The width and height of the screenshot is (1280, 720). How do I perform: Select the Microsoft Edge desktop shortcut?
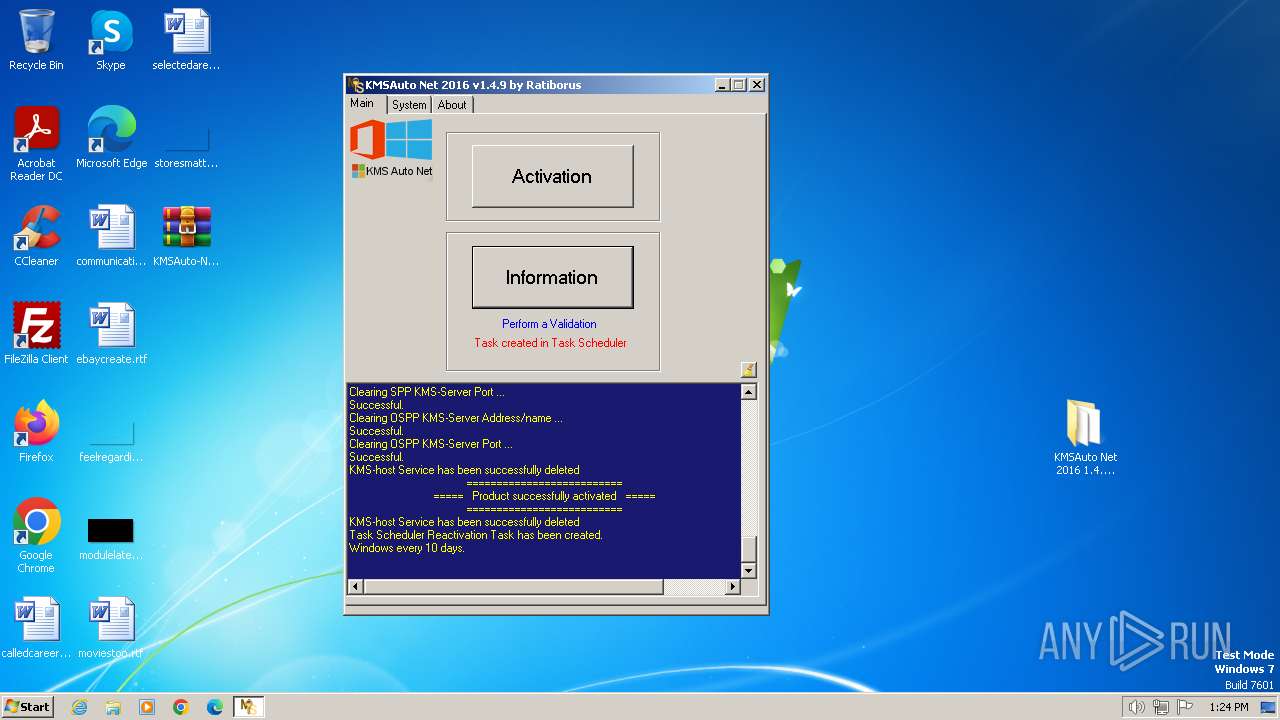[x=111, y=138]
